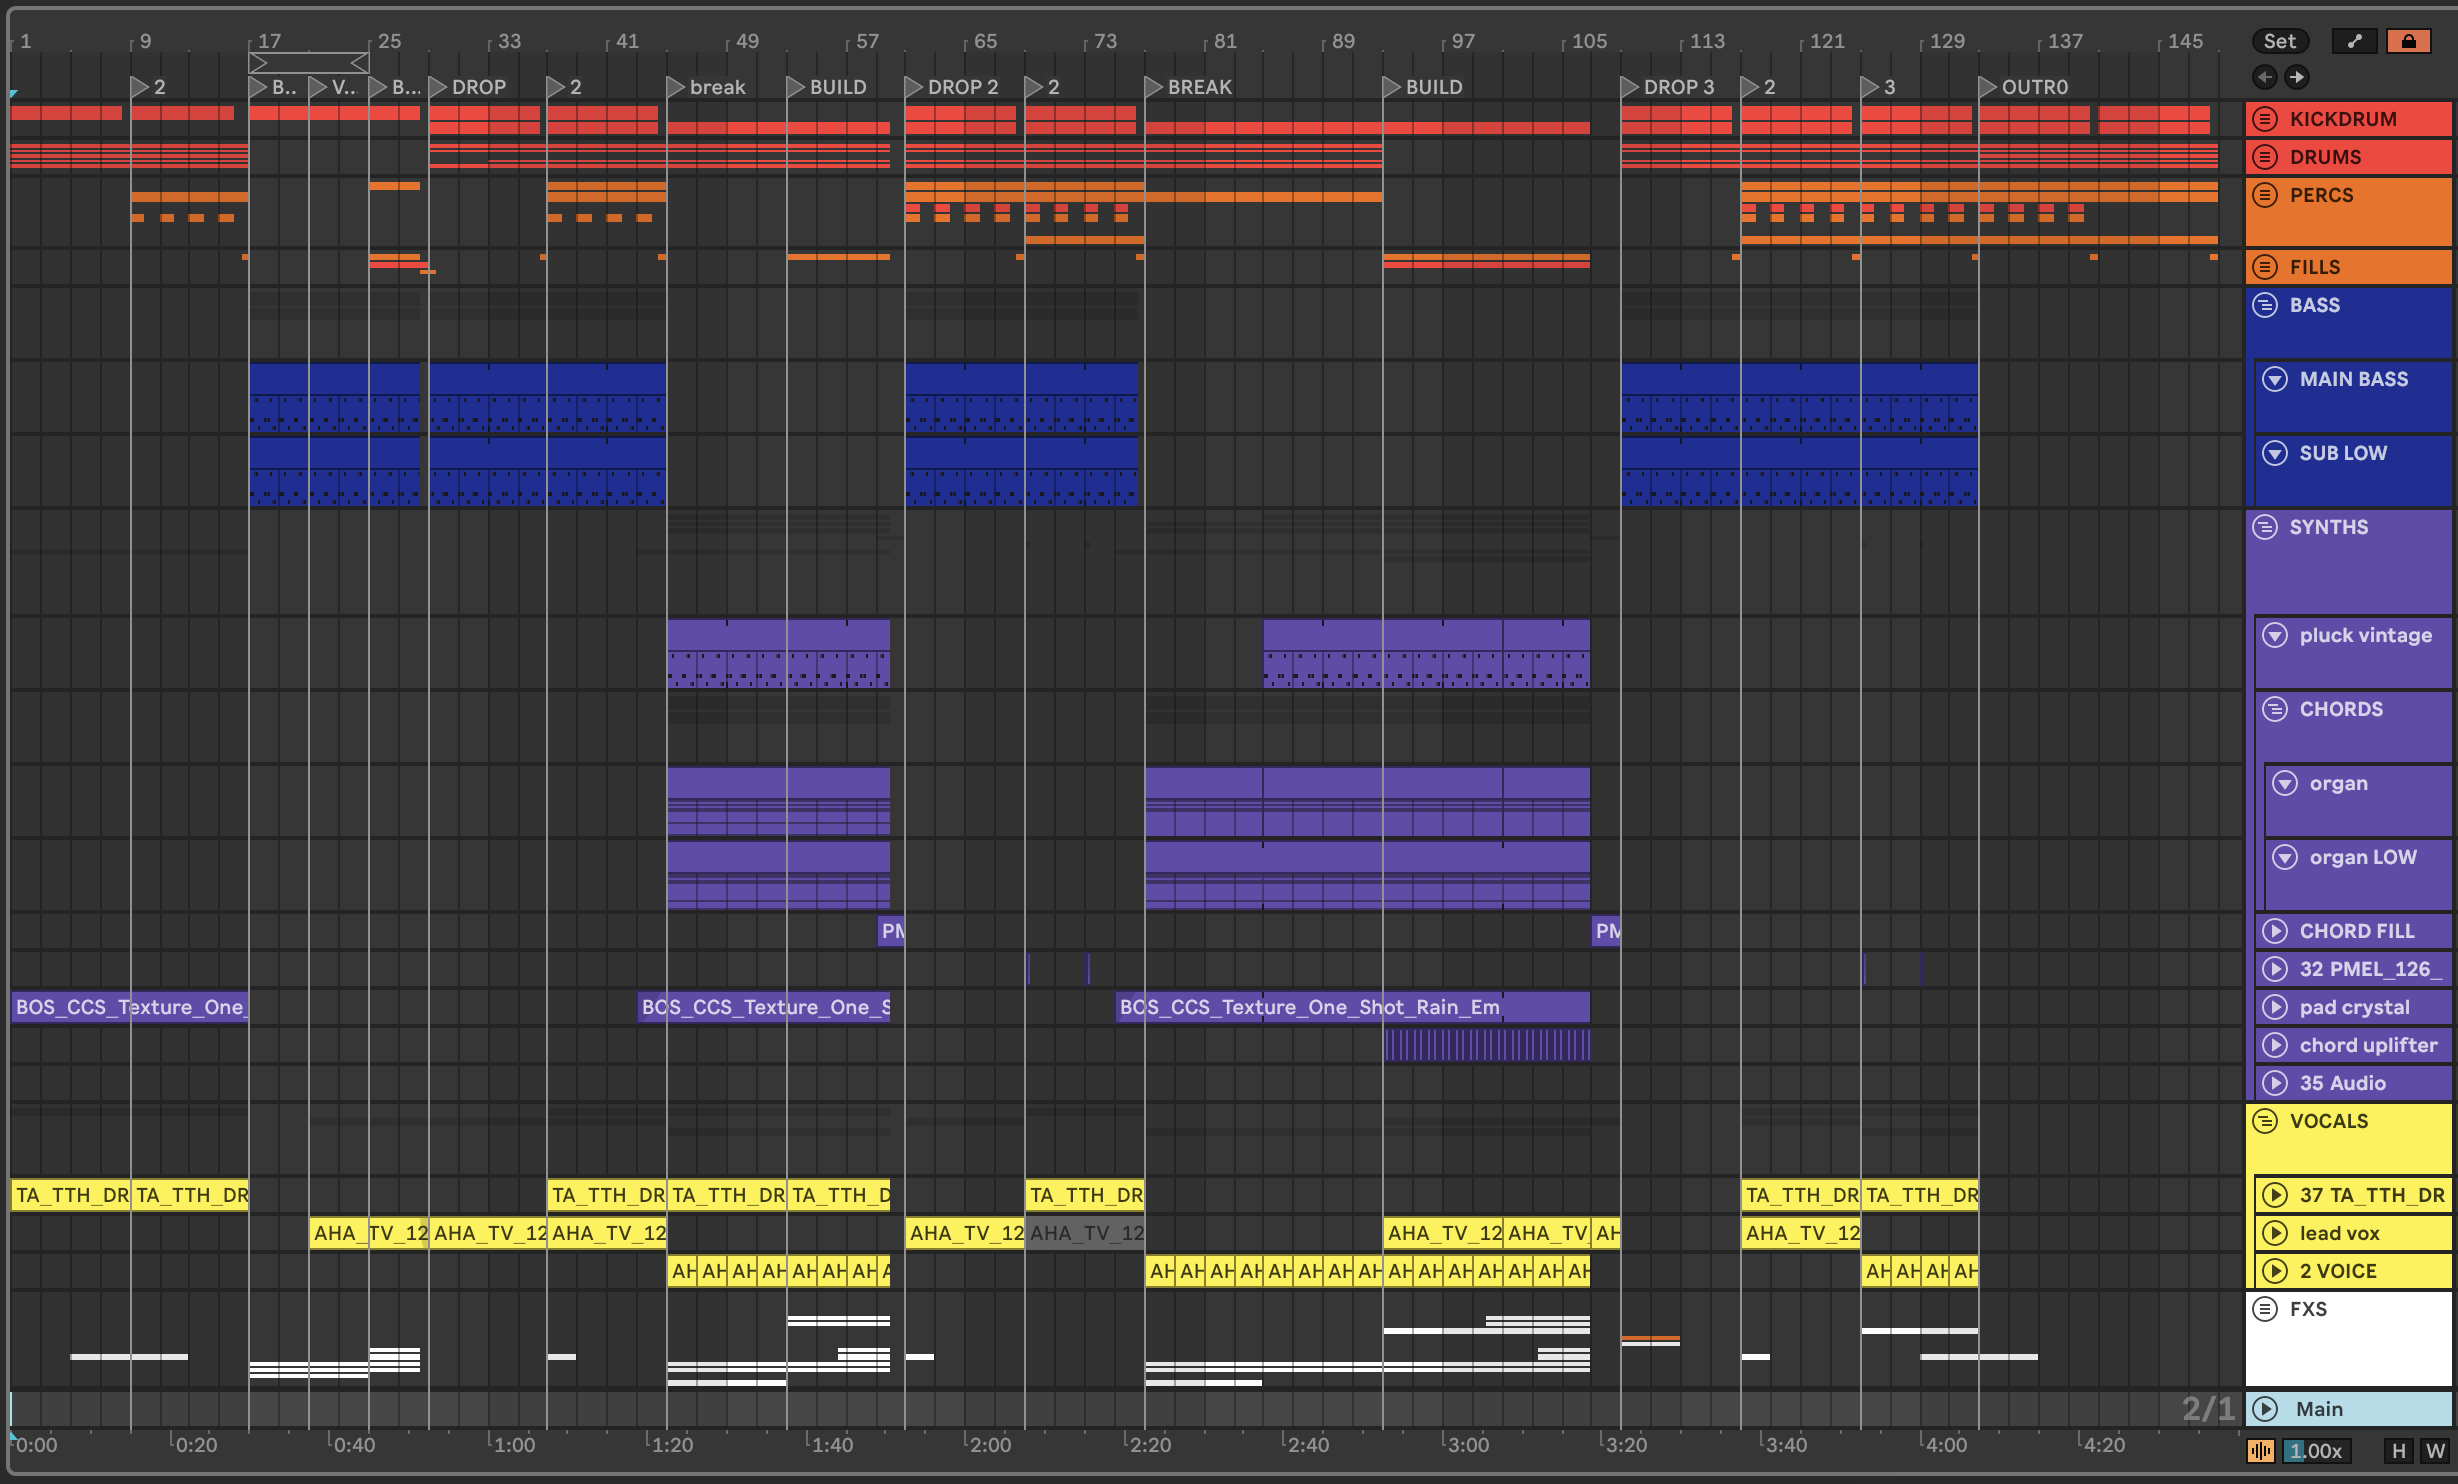
Task: Collapse the organ LOW track arrow
Action: [2286, 857]
